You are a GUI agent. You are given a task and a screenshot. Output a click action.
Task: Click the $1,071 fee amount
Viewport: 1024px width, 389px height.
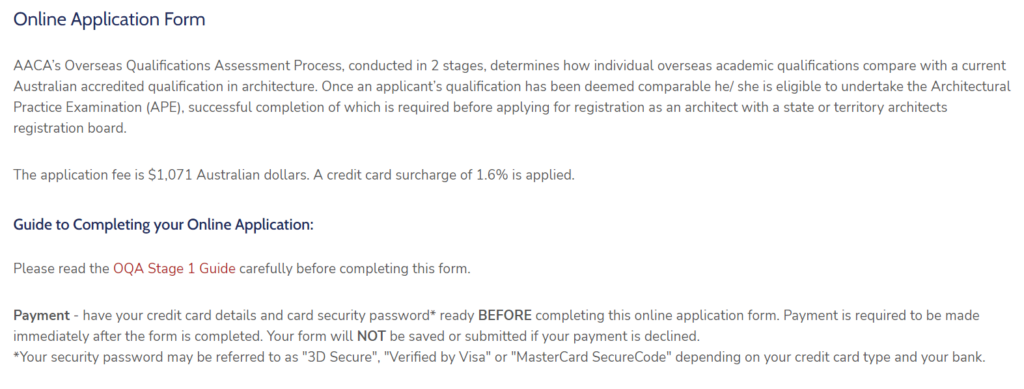coord(170,175)
